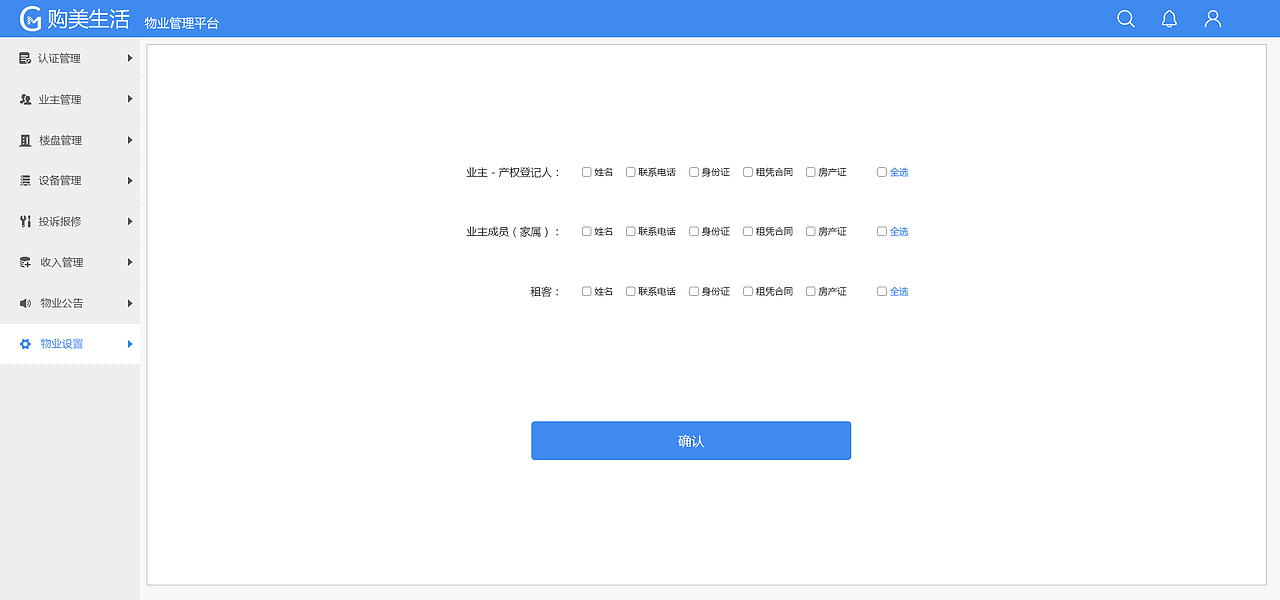Tick 全选 checkbox in 业主成员（家属） row
The height and width of the screenshot is (600, 1280).
[x=882, y=231]
